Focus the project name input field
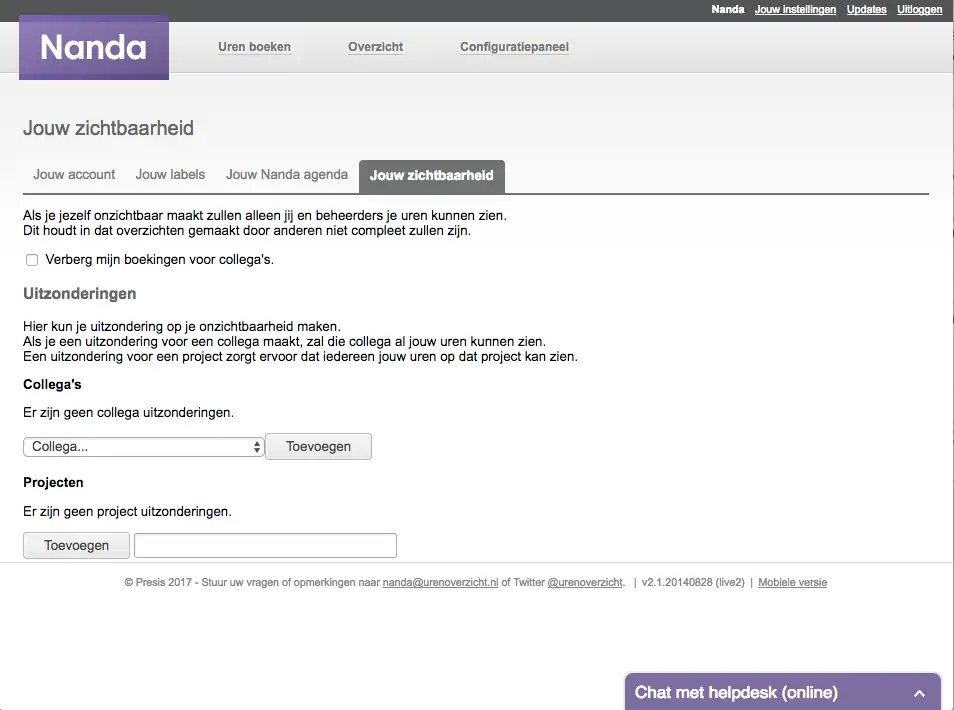 [265, 546]
